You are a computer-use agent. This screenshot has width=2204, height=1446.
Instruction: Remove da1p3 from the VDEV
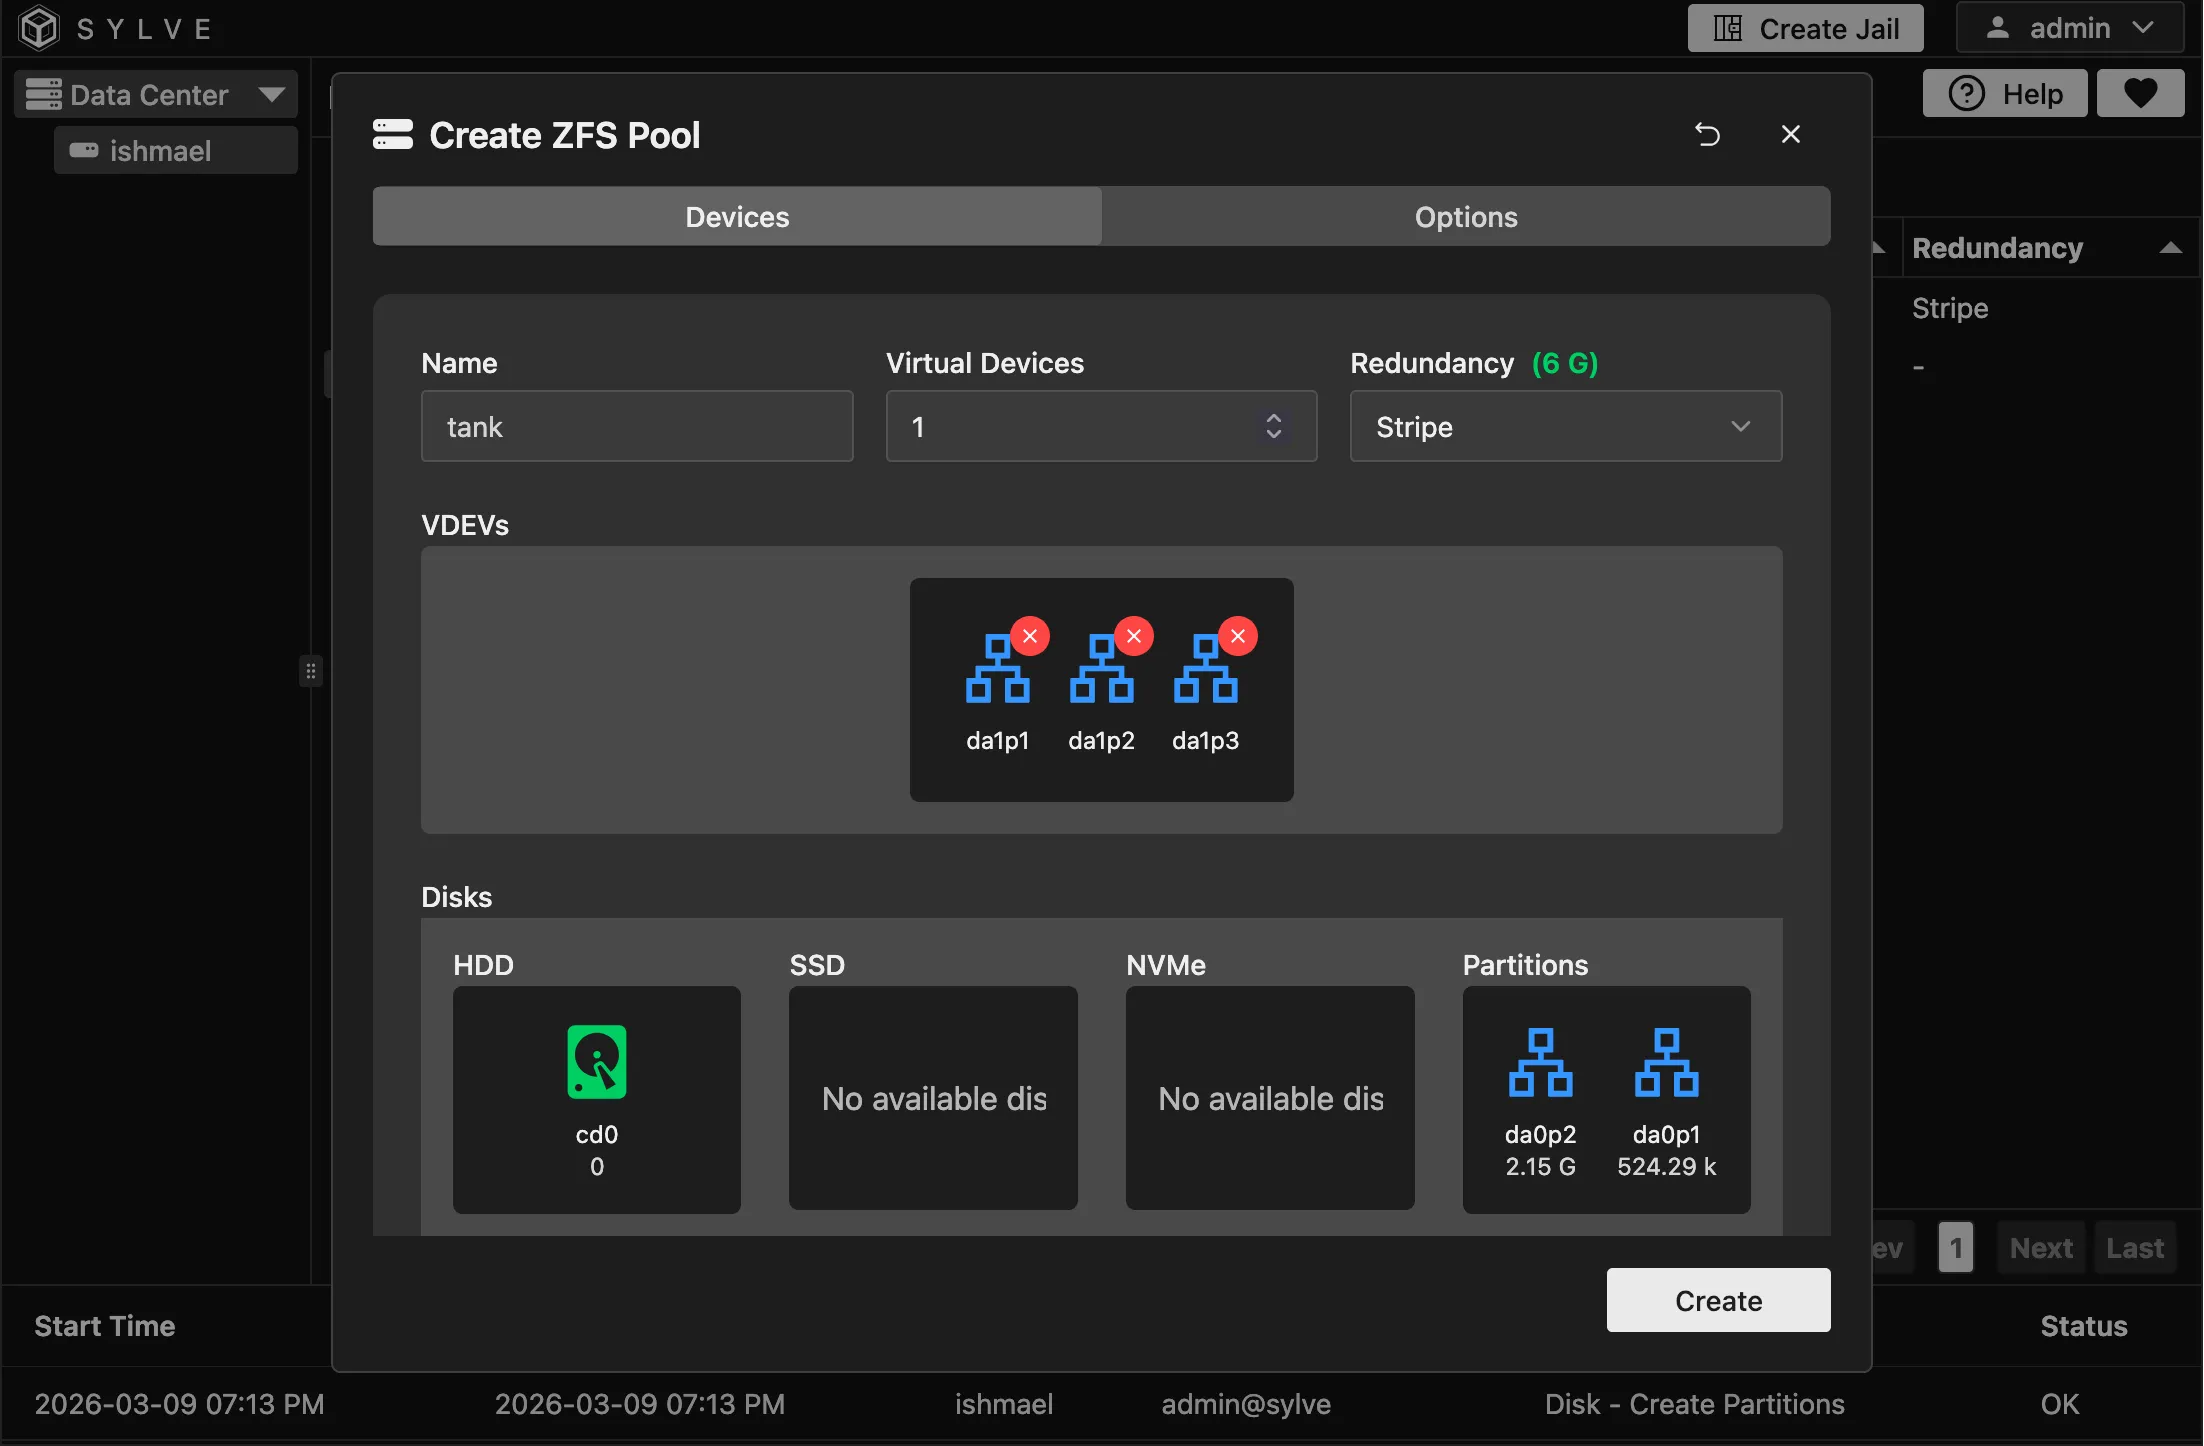(1239, 635)
